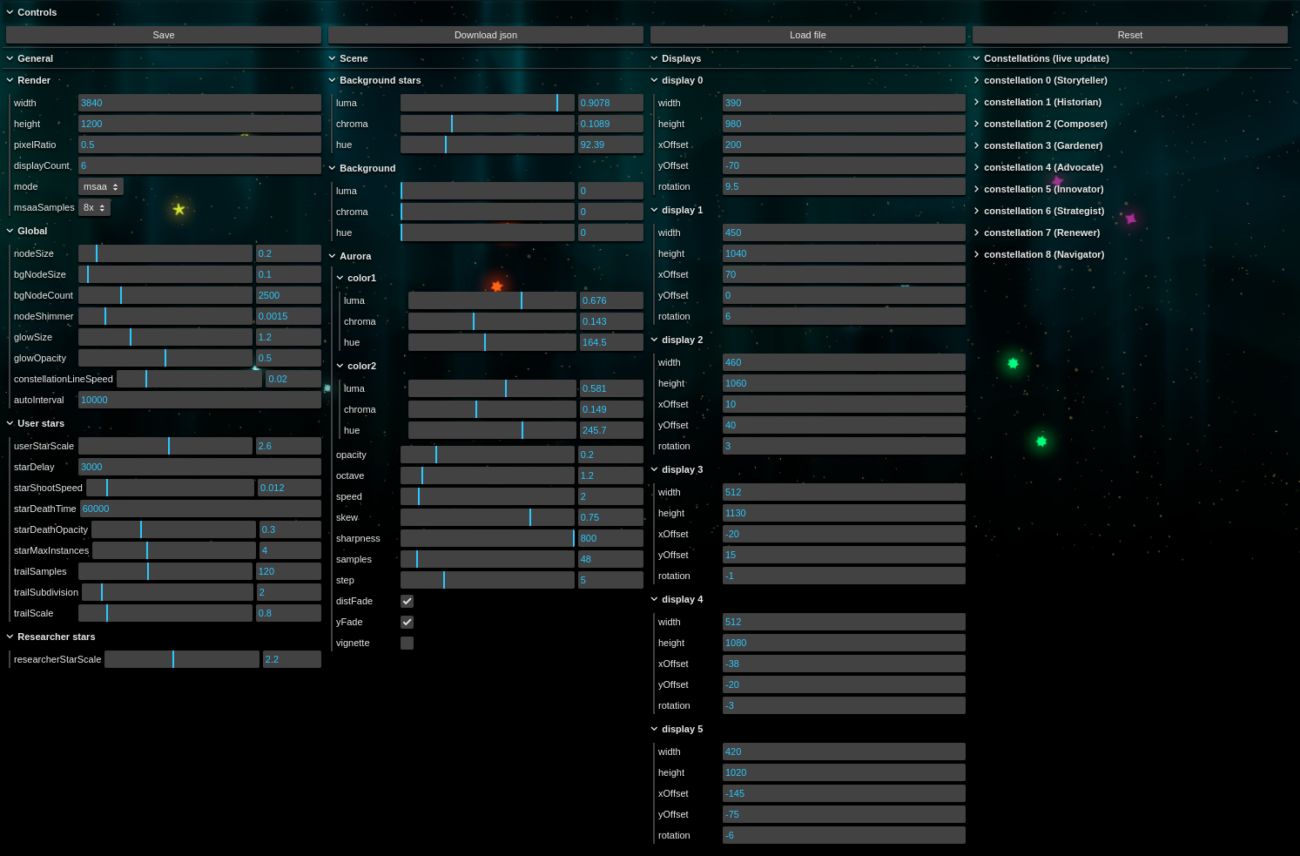The height and width of the screenshot is (856, 1300).
Task: Open the render mode dropdown showing msaa
Action: [101, 187]
